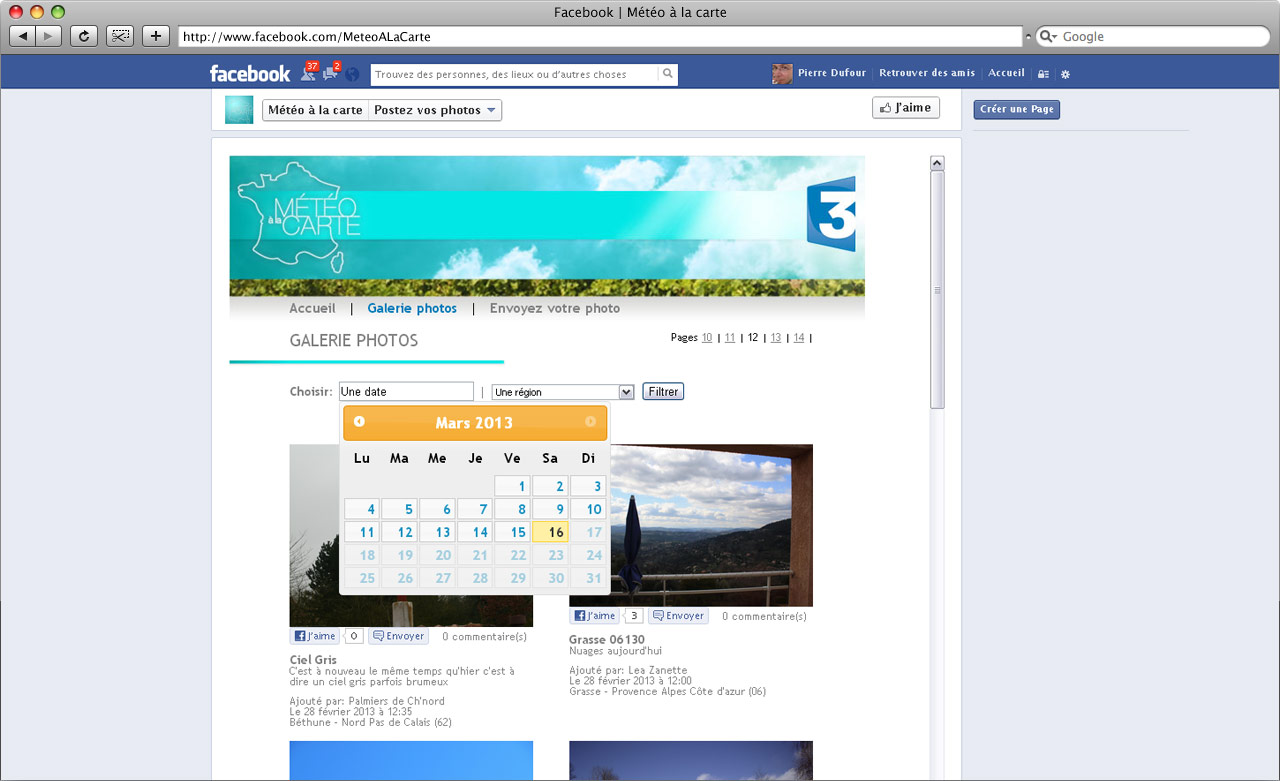Go to gallery page 11
The width and height of the screenshot is (1280, 781).
(730, 338)
